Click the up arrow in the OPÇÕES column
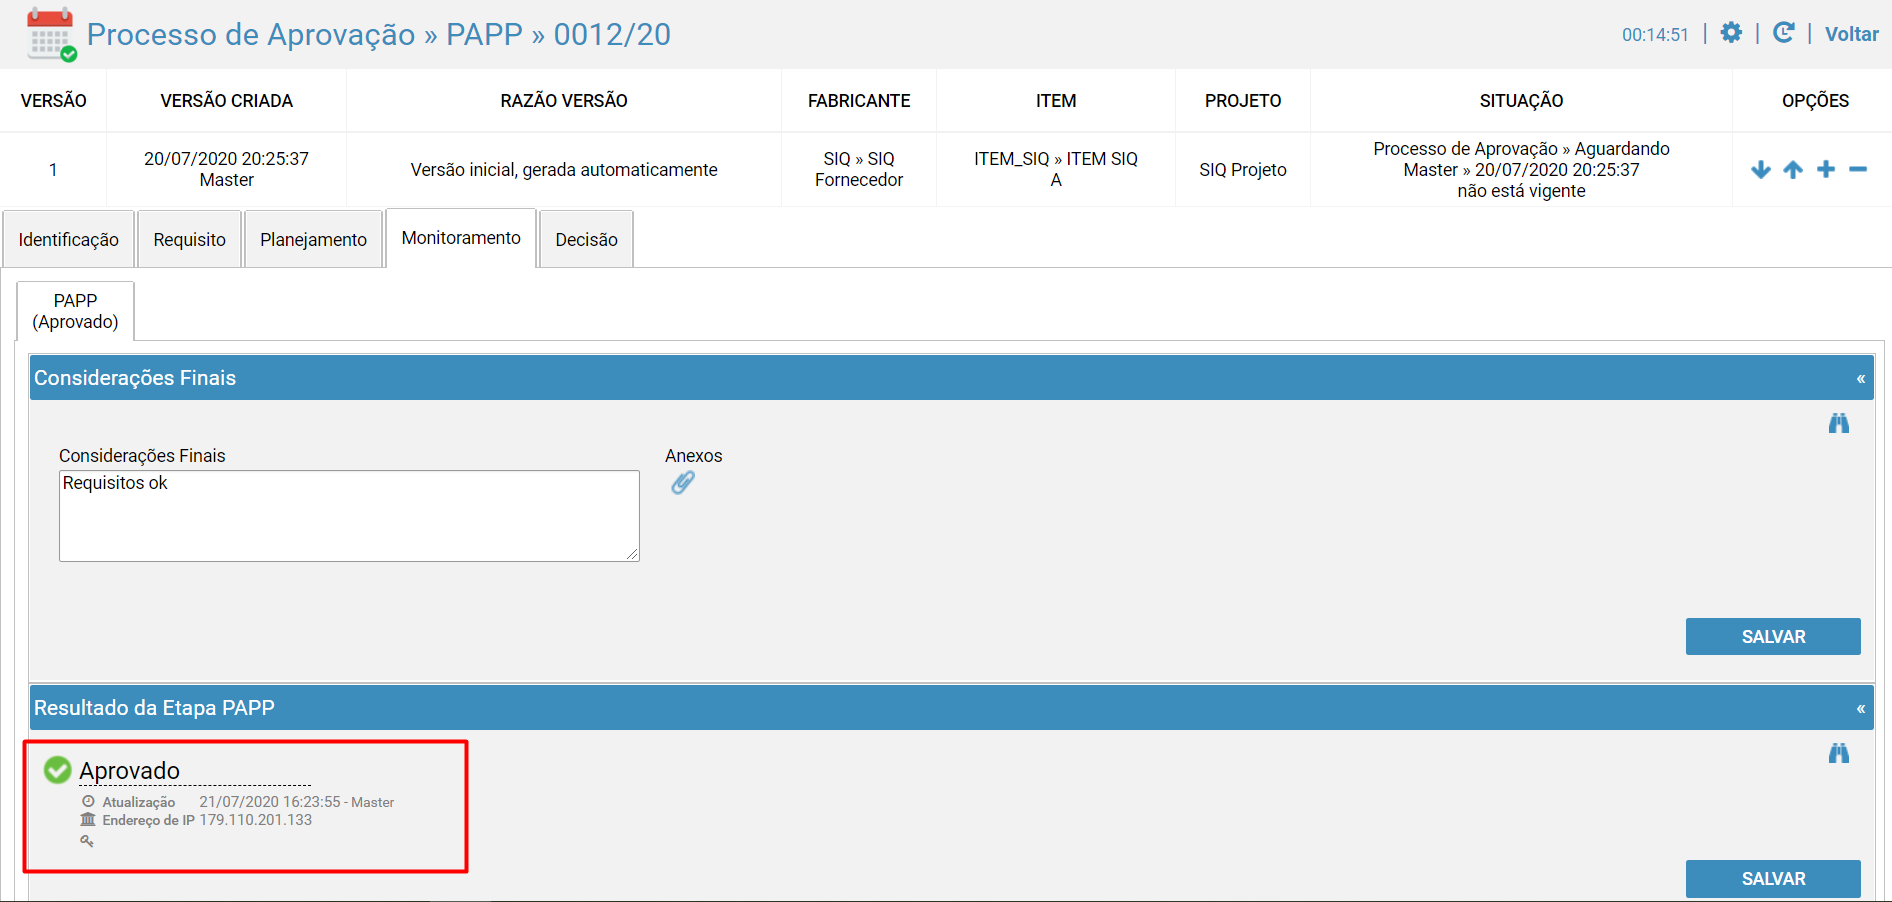This screenshot has height=902, width=1892. [1793, 170]
